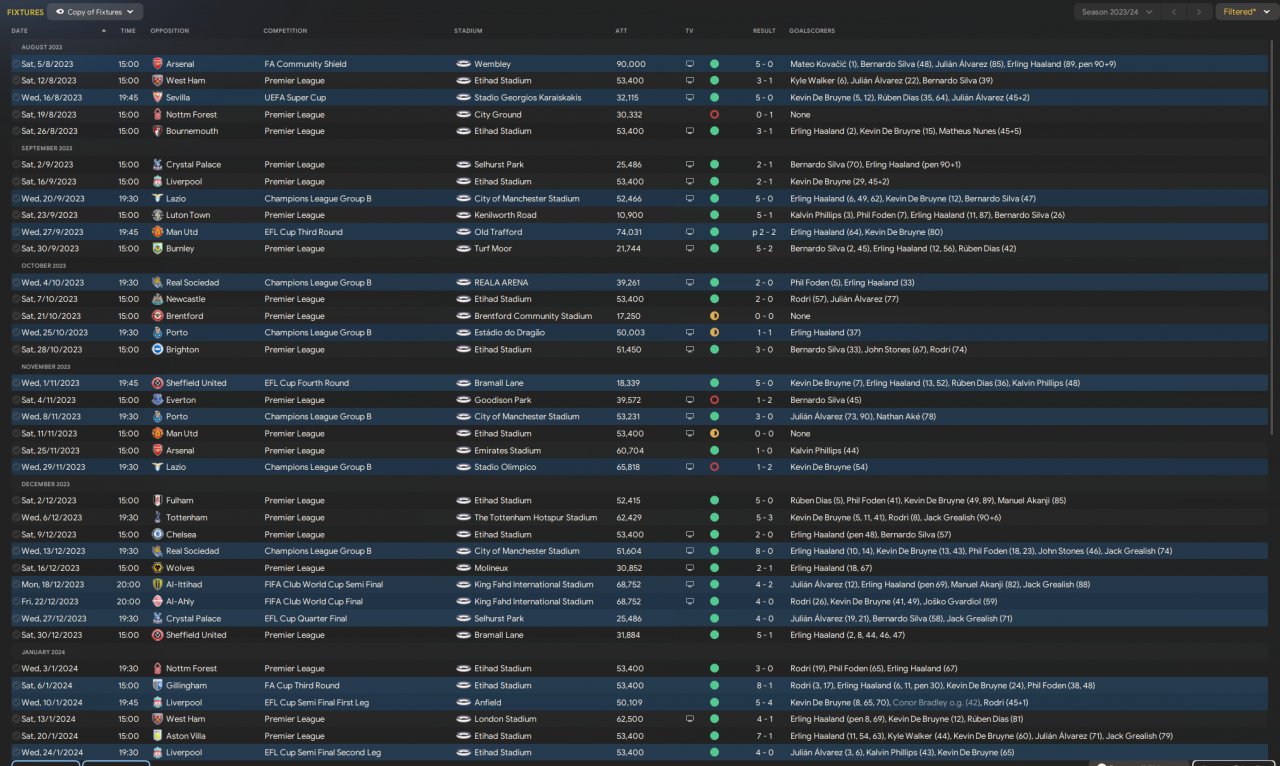Sort by the Result column header
The height and width of the screenshot is (766, 1280).
(x=764, y=31)
